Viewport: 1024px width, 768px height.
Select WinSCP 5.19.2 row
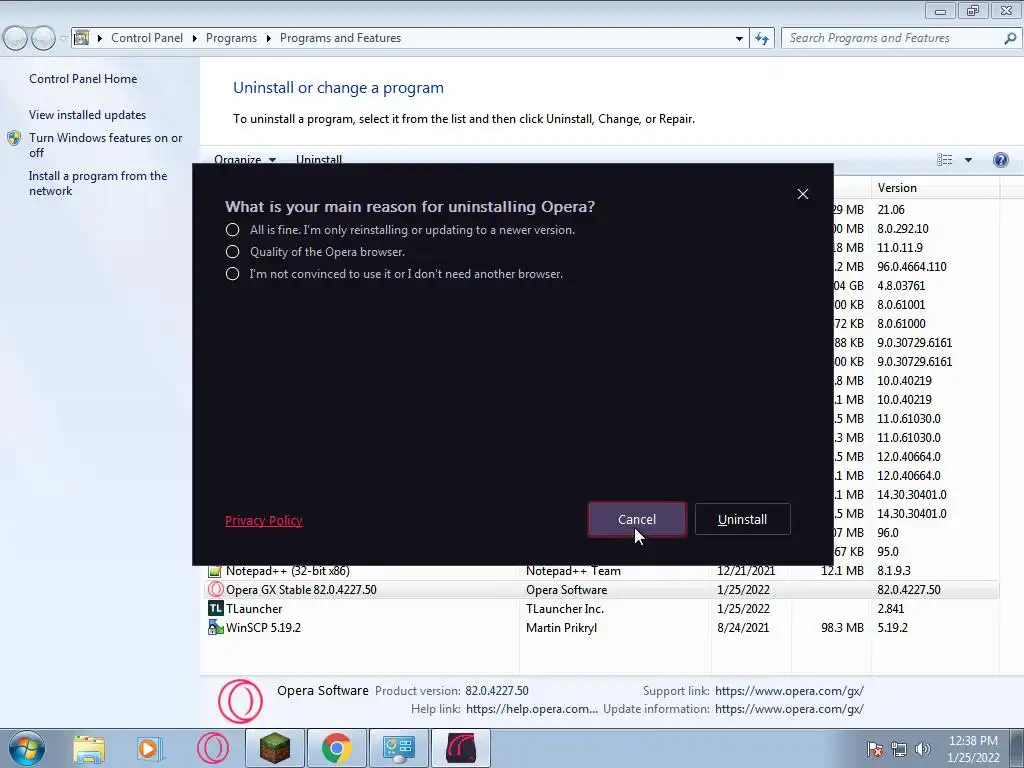(601, 628)
